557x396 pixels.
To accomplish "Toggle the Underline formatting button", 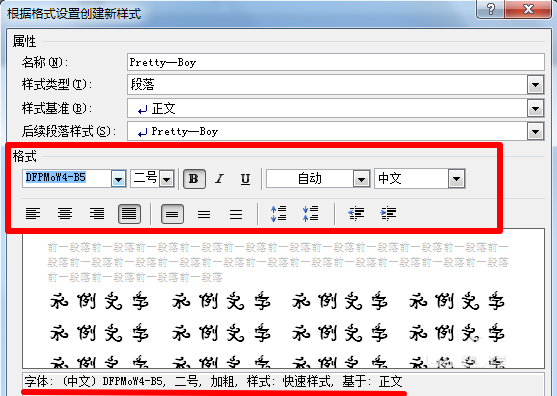I will (x=245, y=178).
